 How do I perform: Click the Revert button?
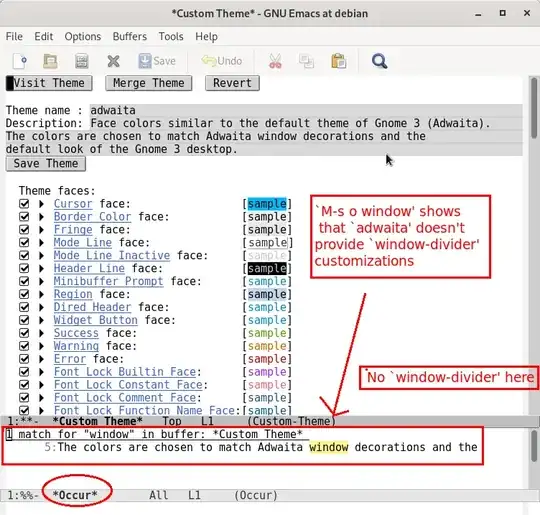(x=232, y=83)
